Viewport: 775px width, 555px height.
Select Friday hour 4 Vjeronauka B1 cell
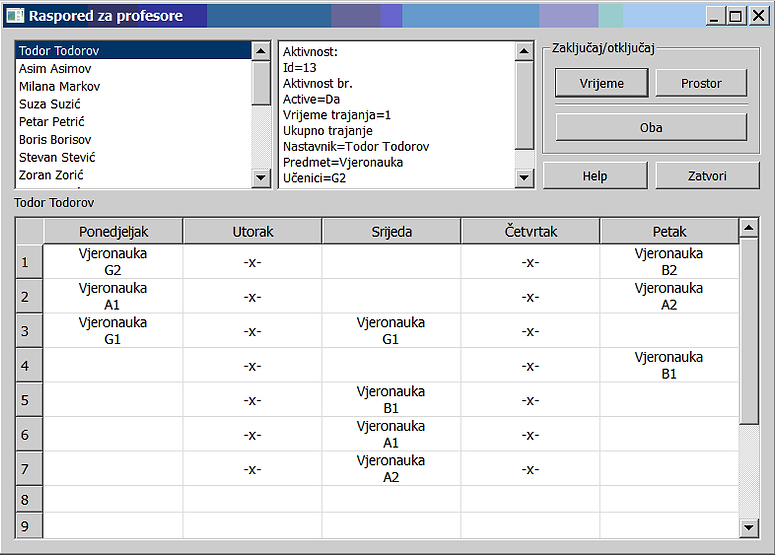pos(669,365)
